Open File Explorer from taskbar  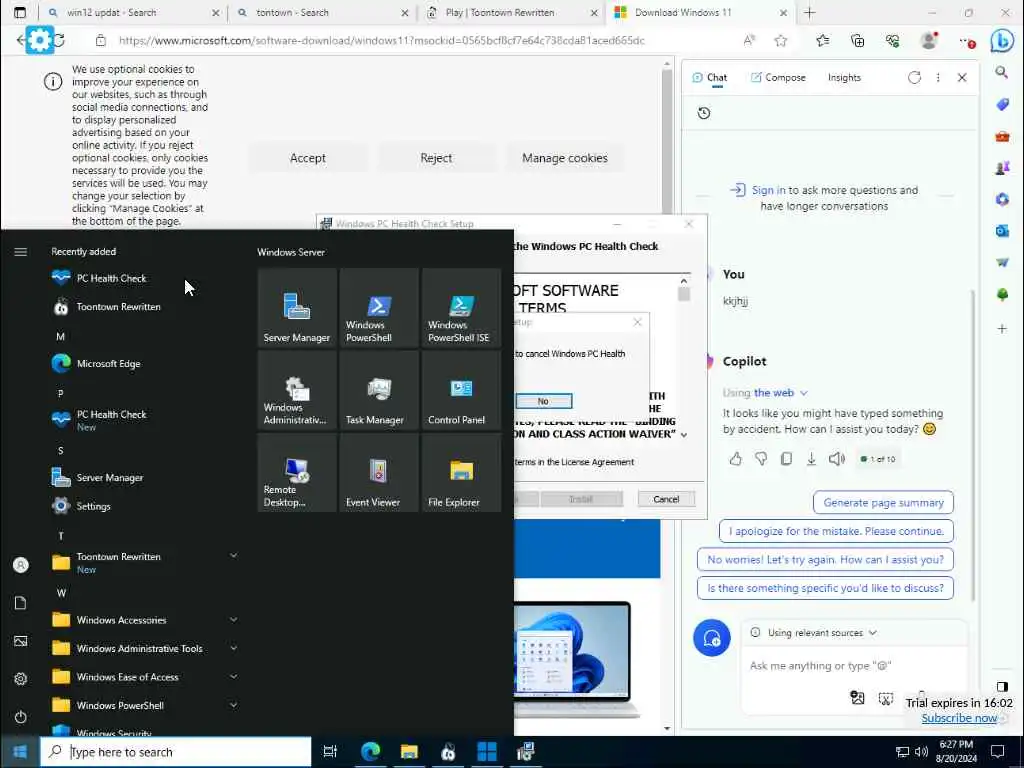coord(409,752)
